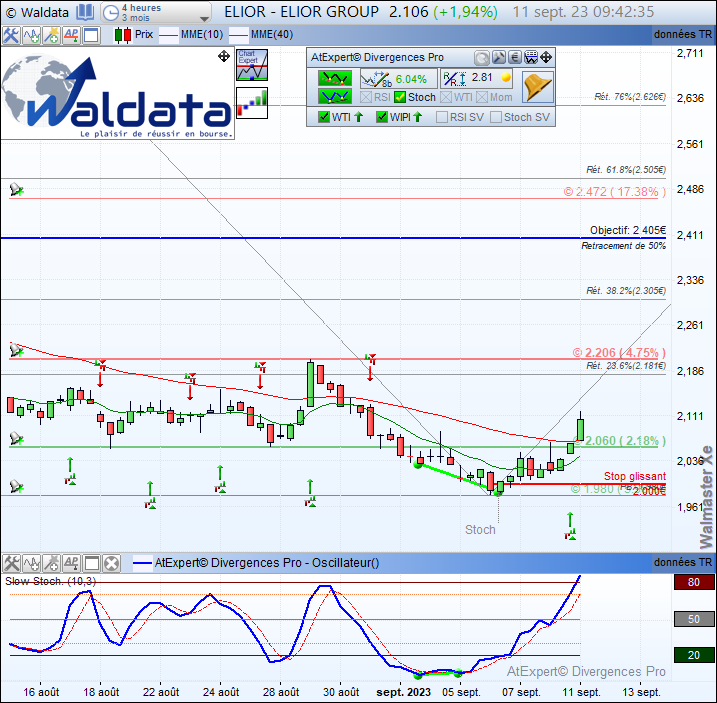
Task: Click the Stop glissant label
Action: coord(635,476)
